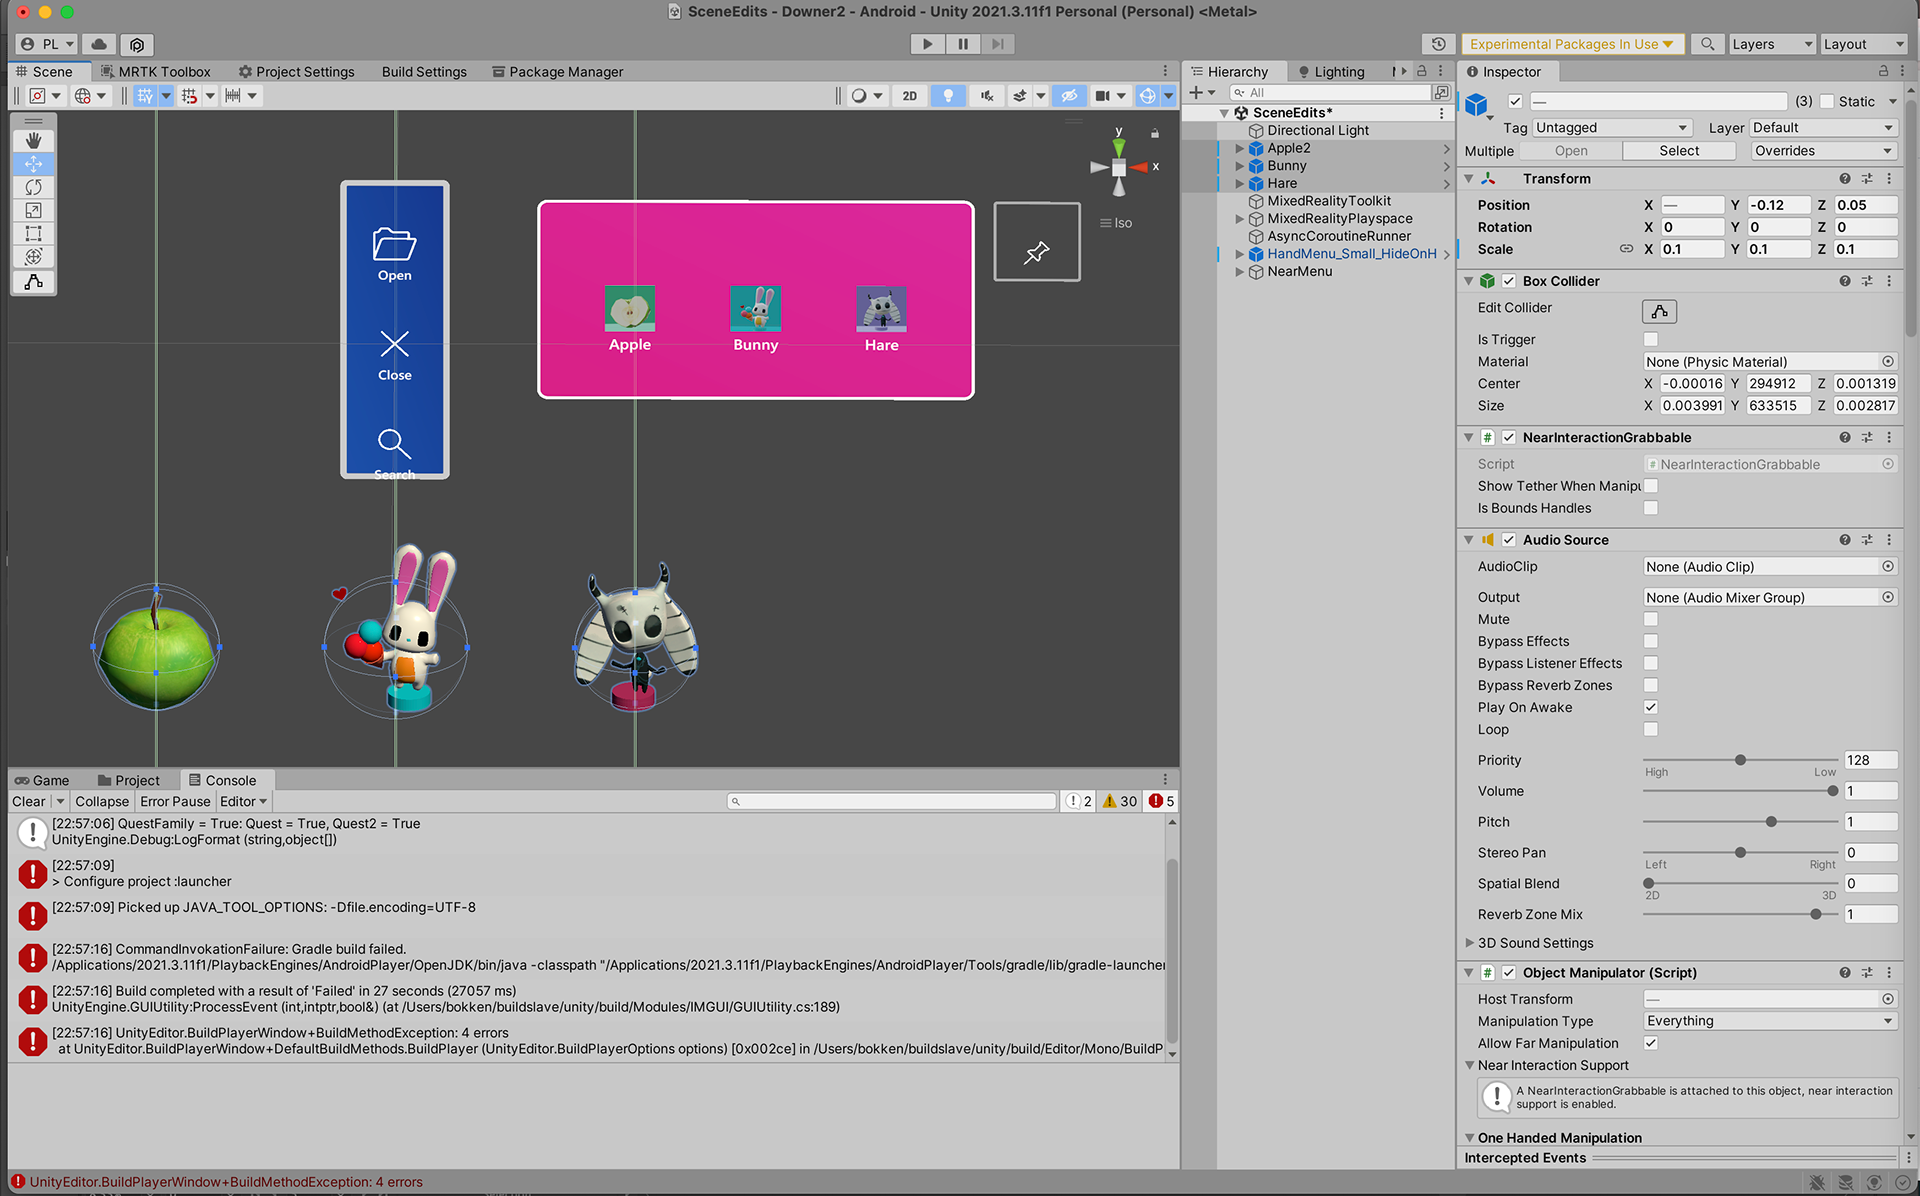The image size is (1920, 1196).
Task: Click the Play button in toolbar
Action: (927, 44)
